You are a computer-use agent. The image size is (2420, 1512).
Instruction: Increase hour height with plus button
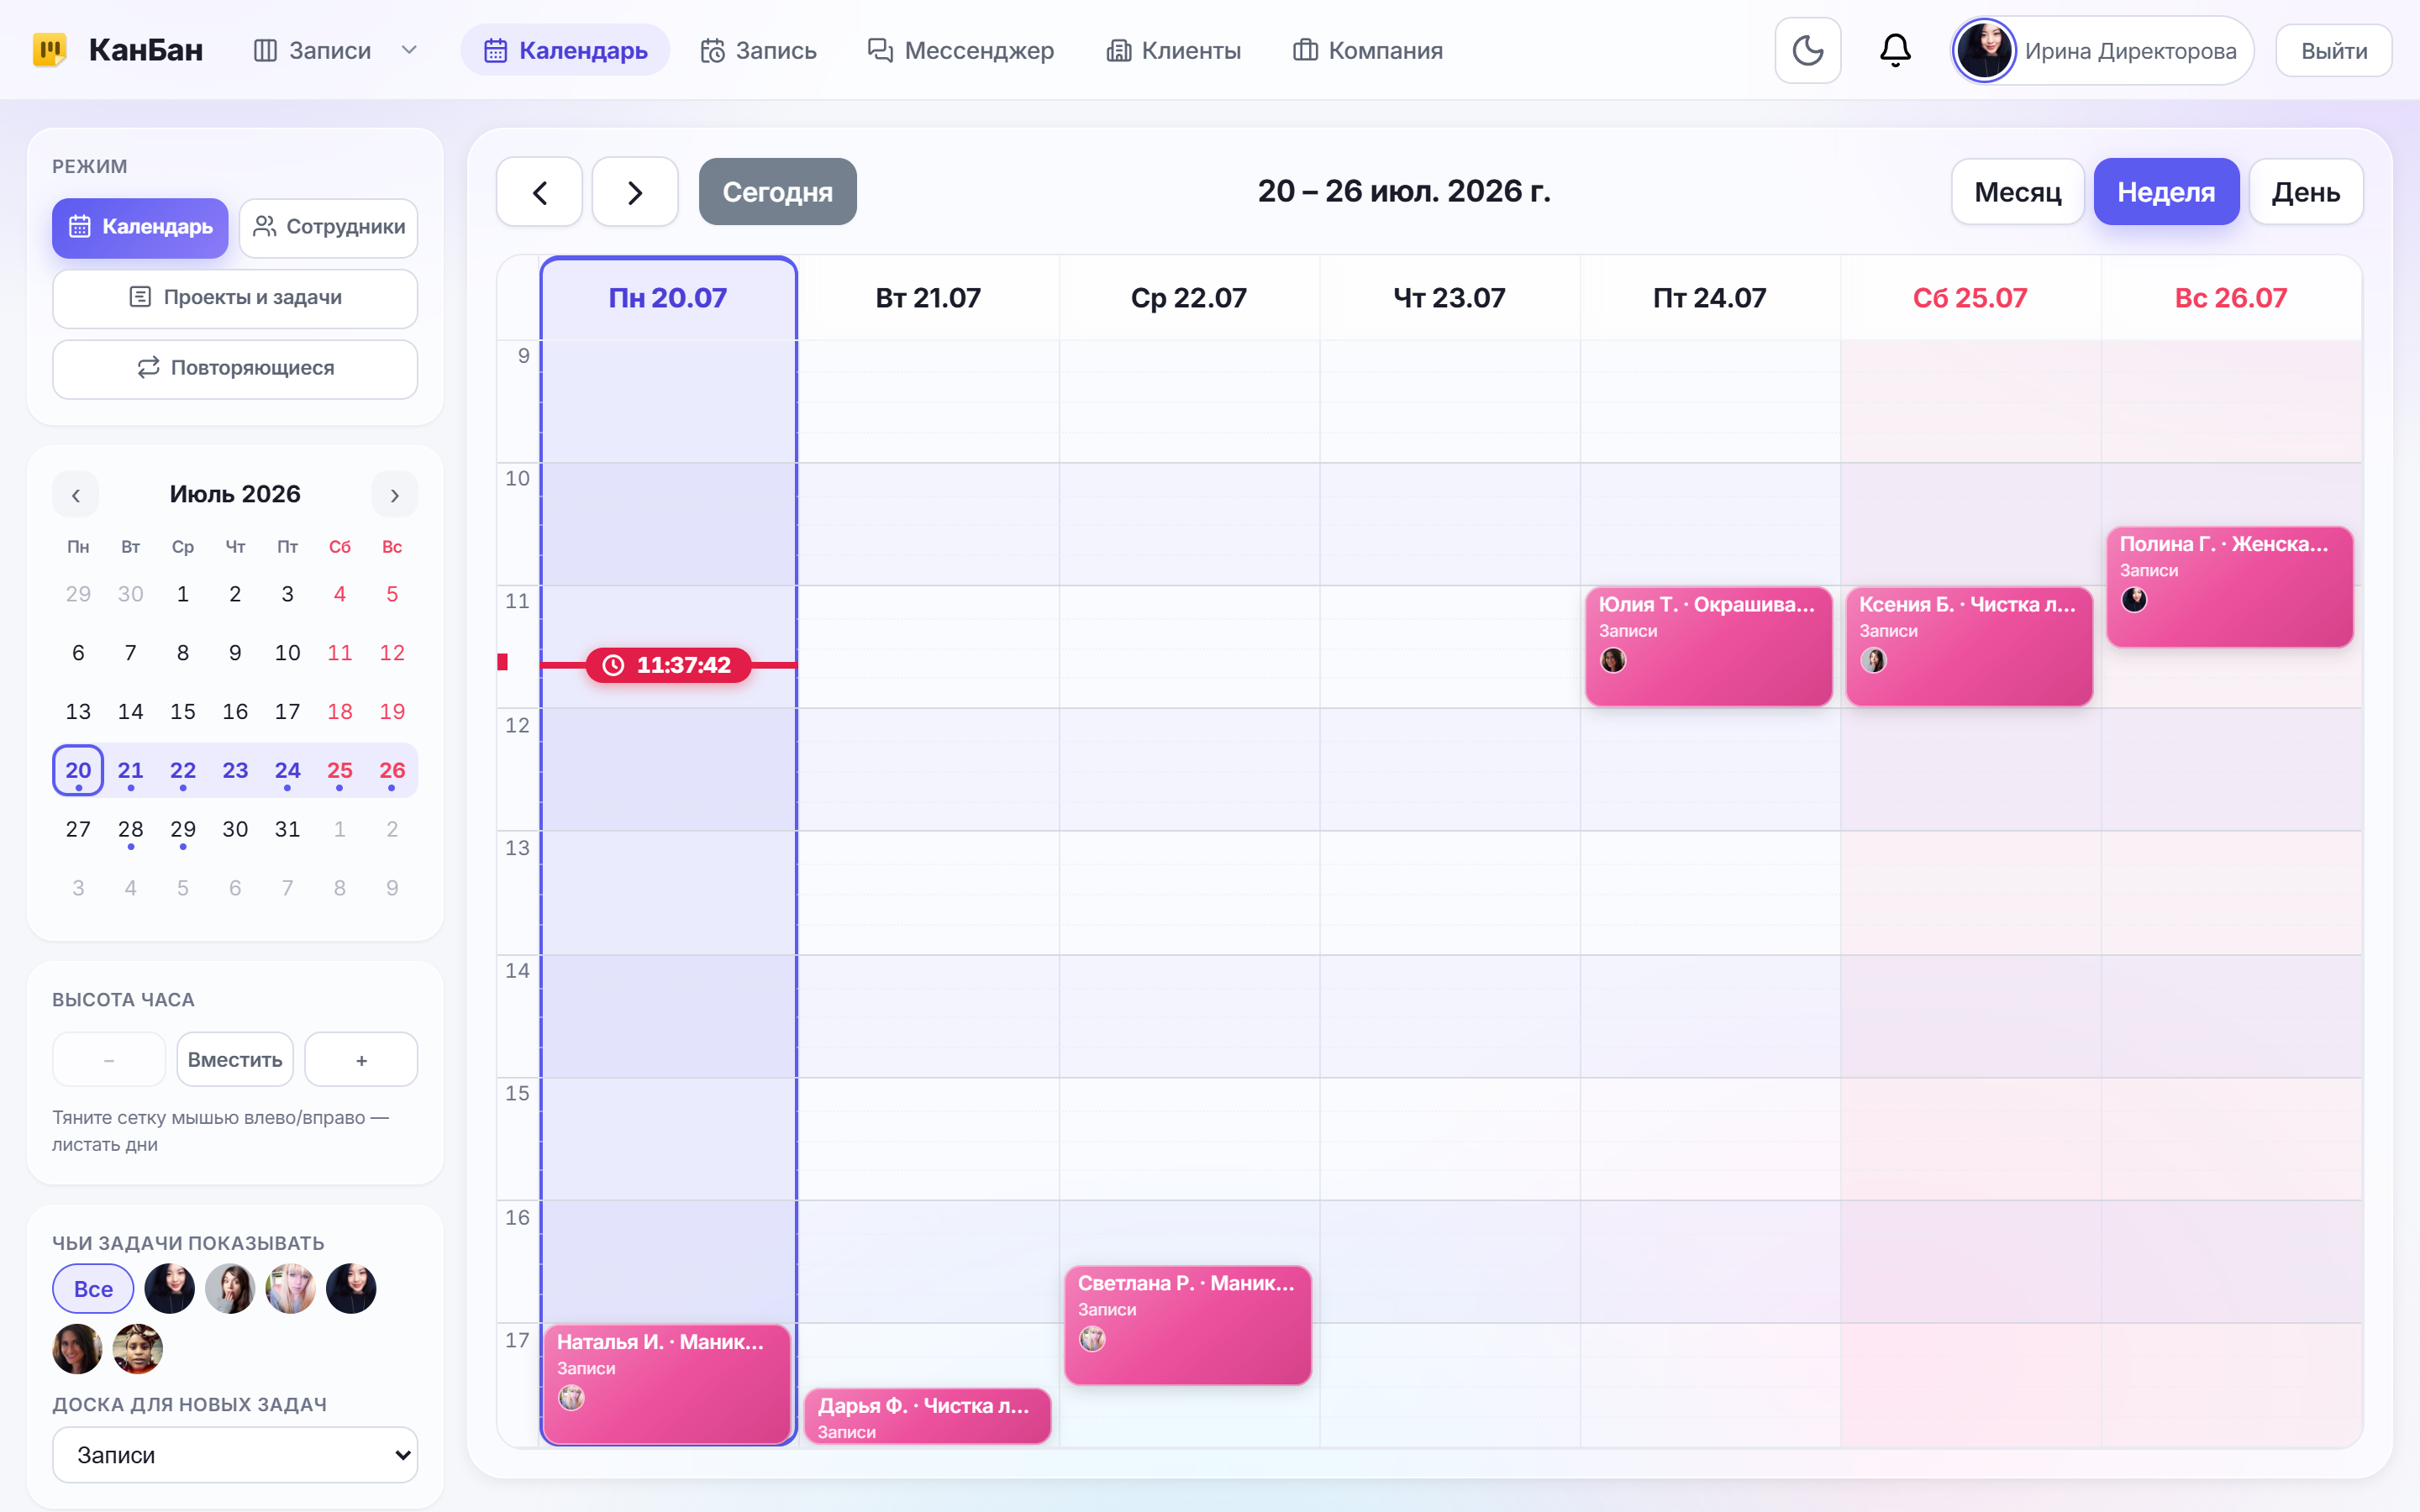(361, 1059)
